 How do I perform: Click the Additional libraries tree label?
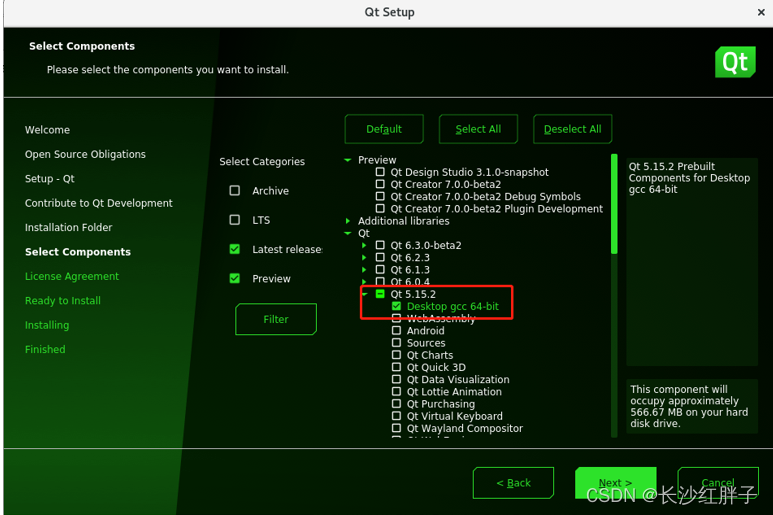[x=404, y=221]
